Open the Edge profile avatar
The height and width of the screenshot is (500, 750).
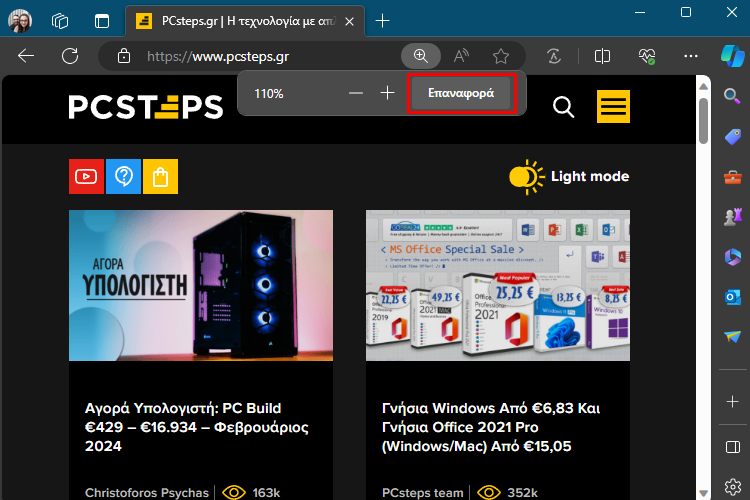[x=20, y=21]
